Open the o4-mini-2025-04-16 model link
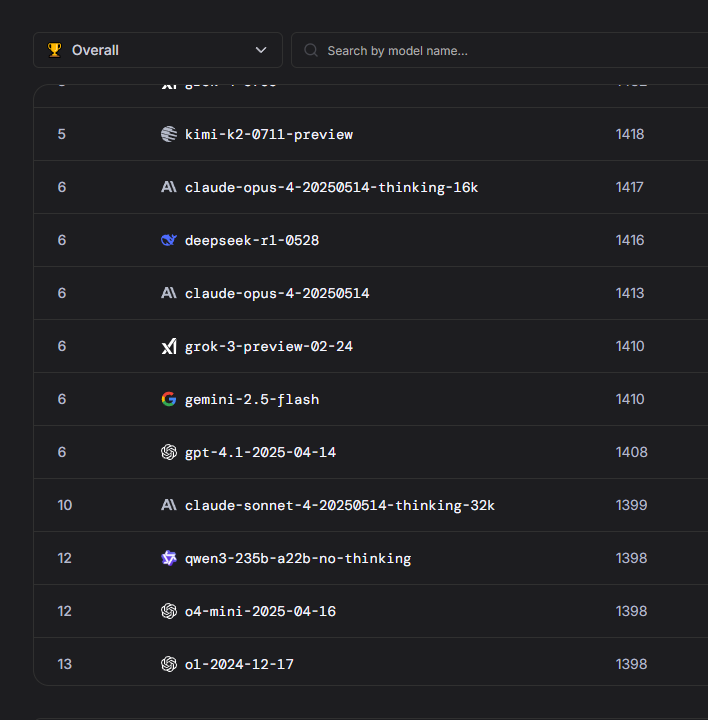 [x=260, y=611]
